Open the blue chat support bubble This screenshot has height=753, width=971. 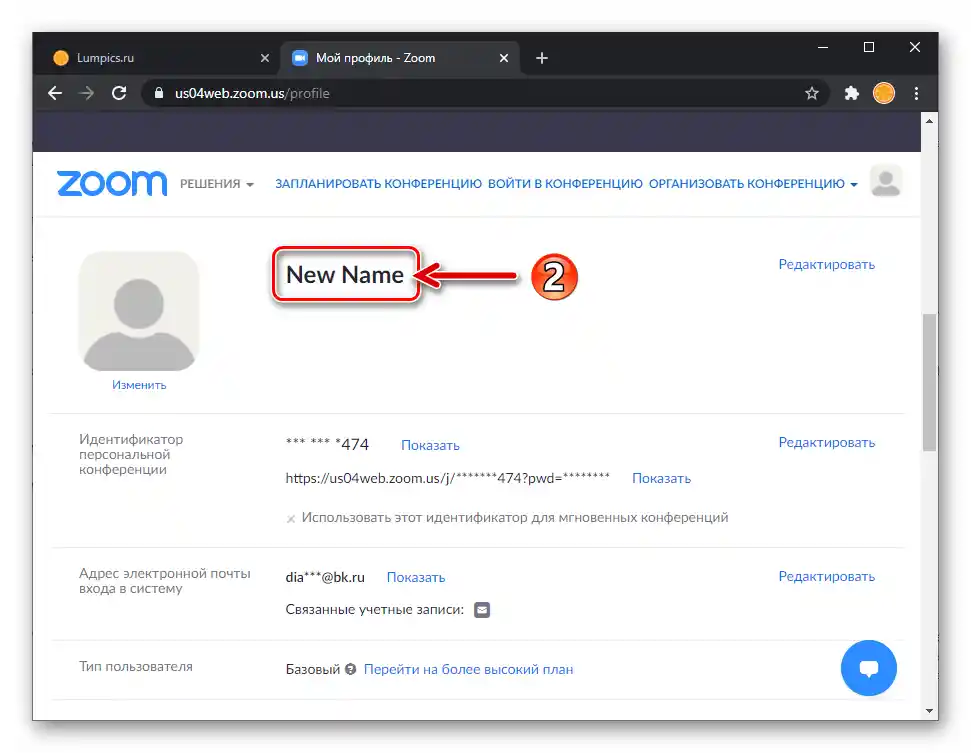tap(868, 668)
